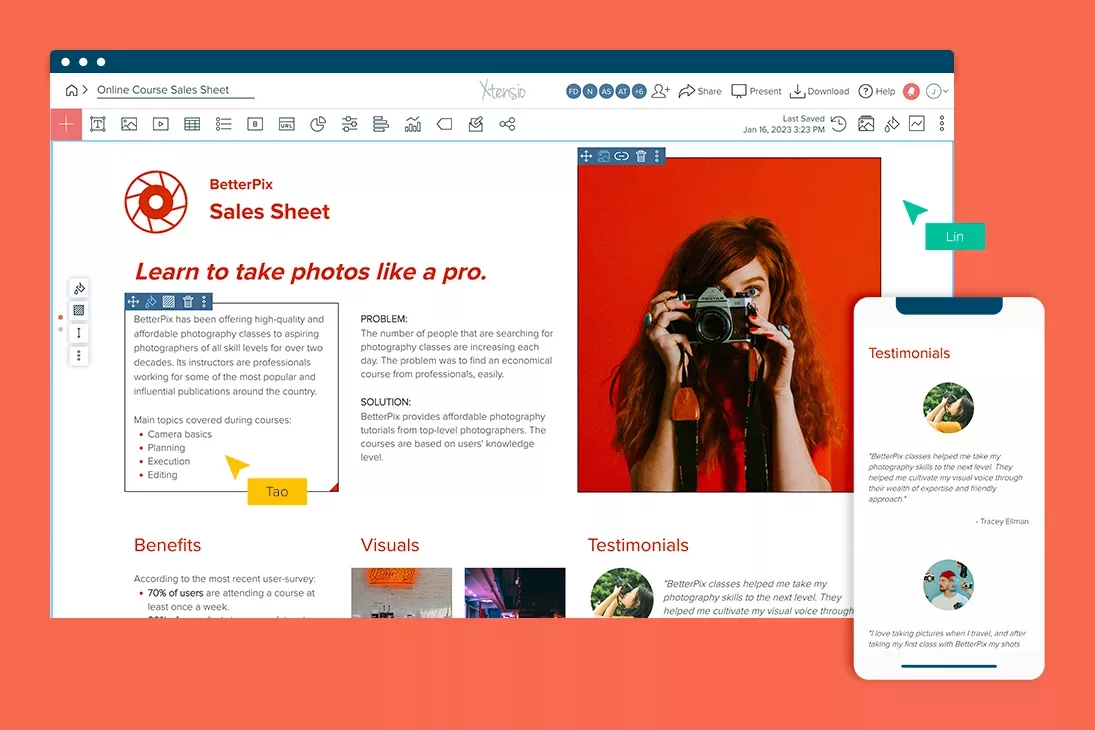Open Present mode
The image size is (1095, 730).
pos(756,91)
